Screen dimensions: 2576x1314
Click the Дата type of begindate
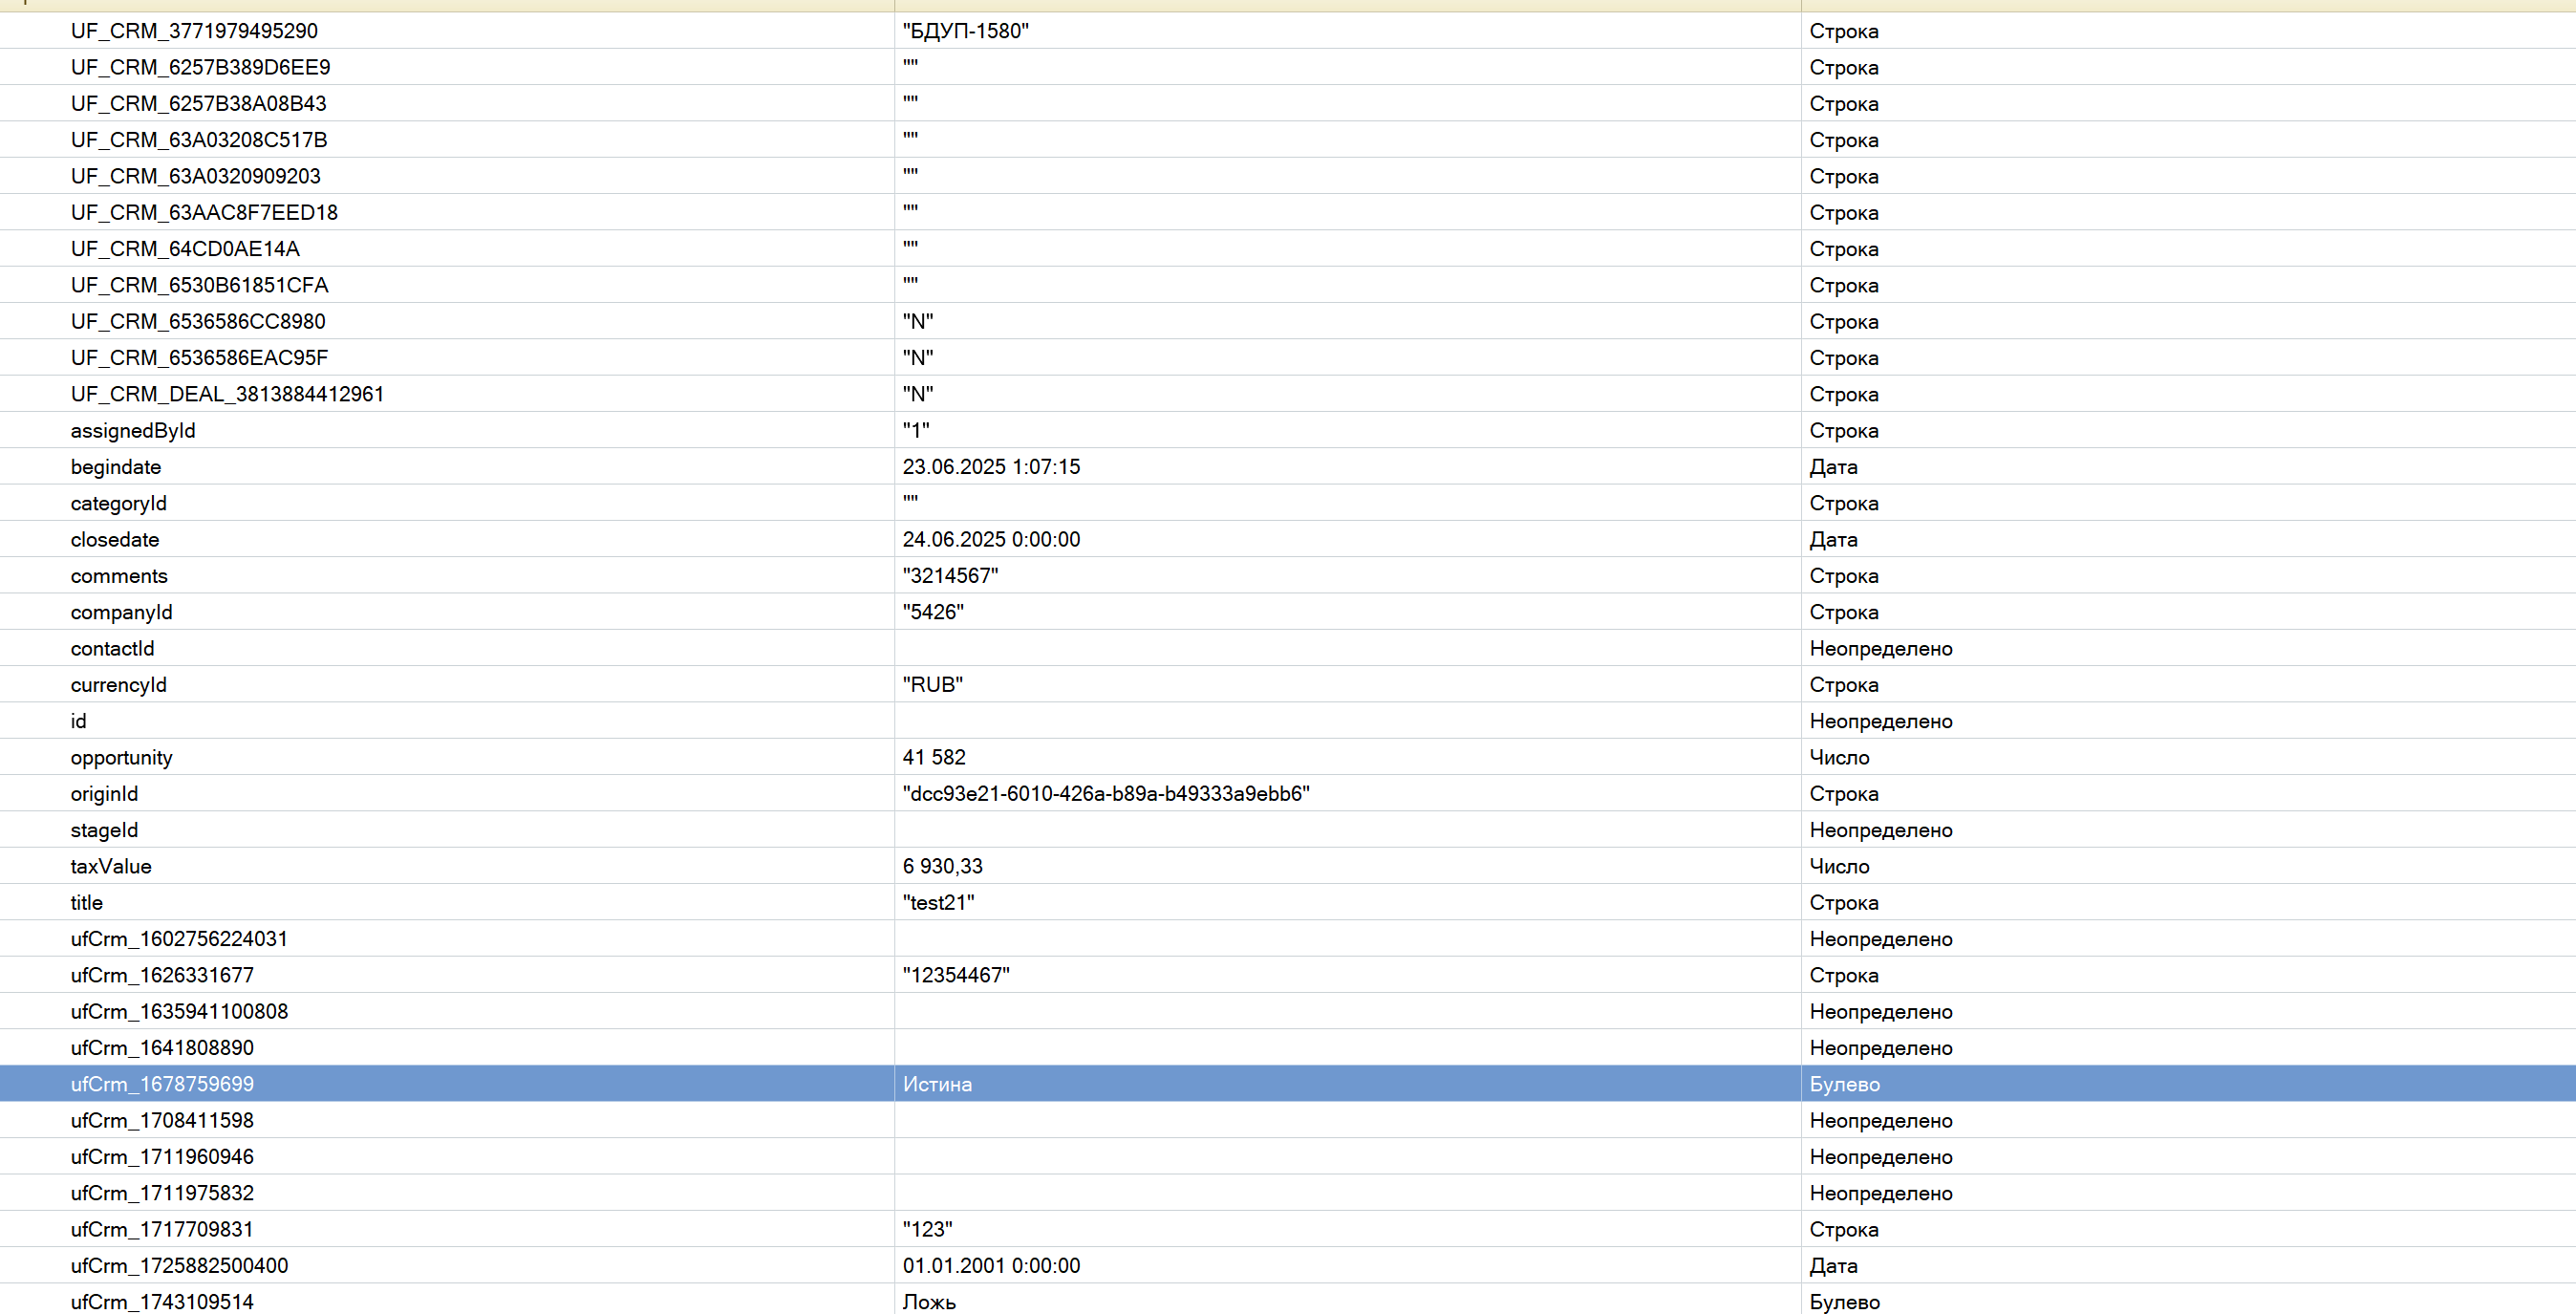[1833, 467]
